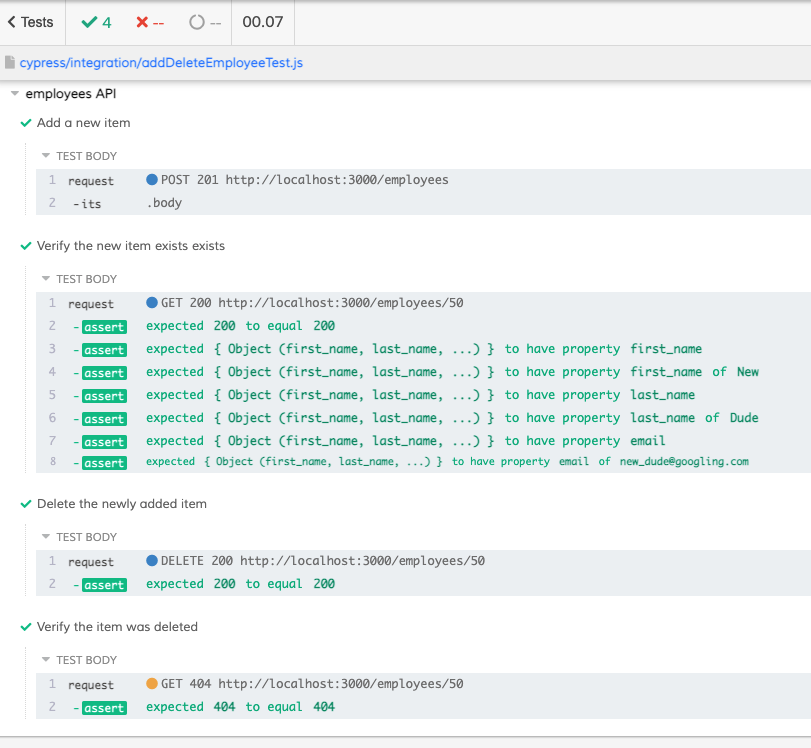Open the addDeleteEmployeeTest.js spec file link
The image size is (811, 748).
click(161, 63)
